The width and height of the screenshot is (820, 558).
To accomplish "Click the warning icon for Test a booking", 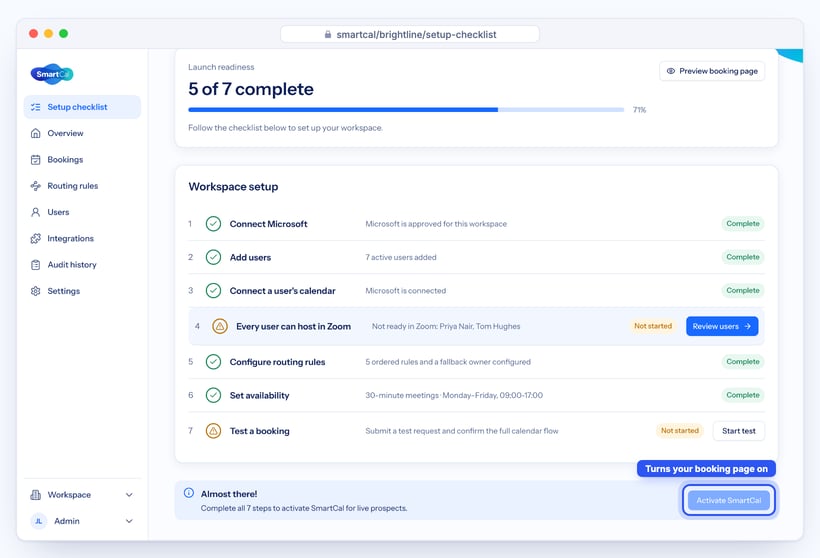I will tap(213, 431).
